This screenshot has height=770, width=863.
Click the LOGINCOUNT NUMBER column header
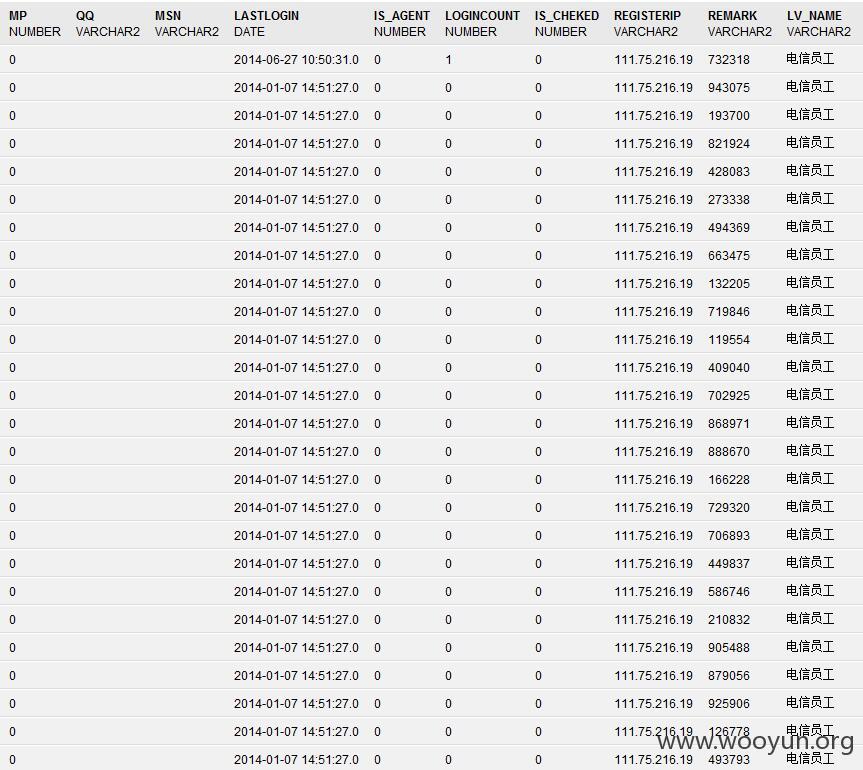(x=482, y=24)
